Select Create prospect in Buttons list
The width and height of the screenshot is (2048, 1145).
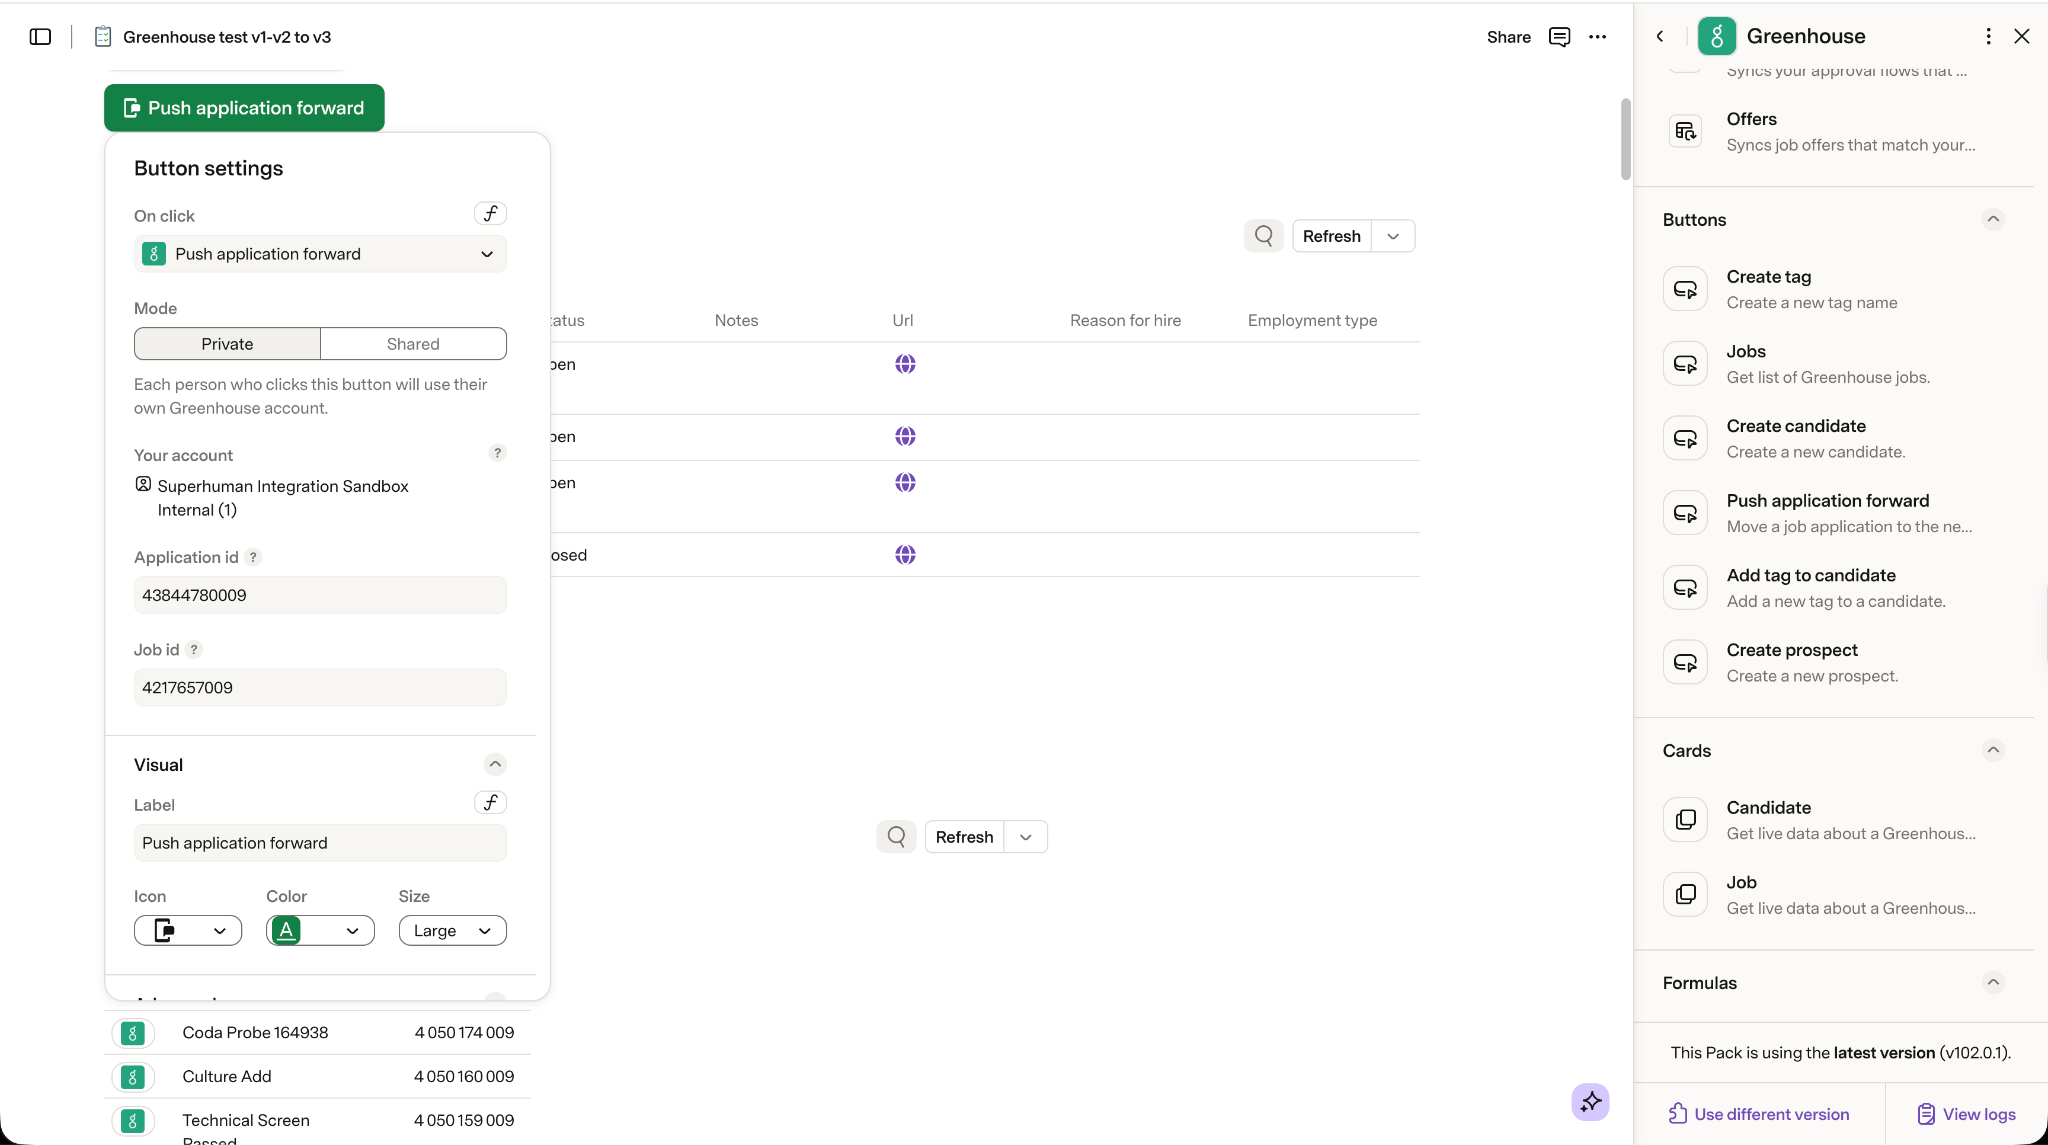(1834, 663)
